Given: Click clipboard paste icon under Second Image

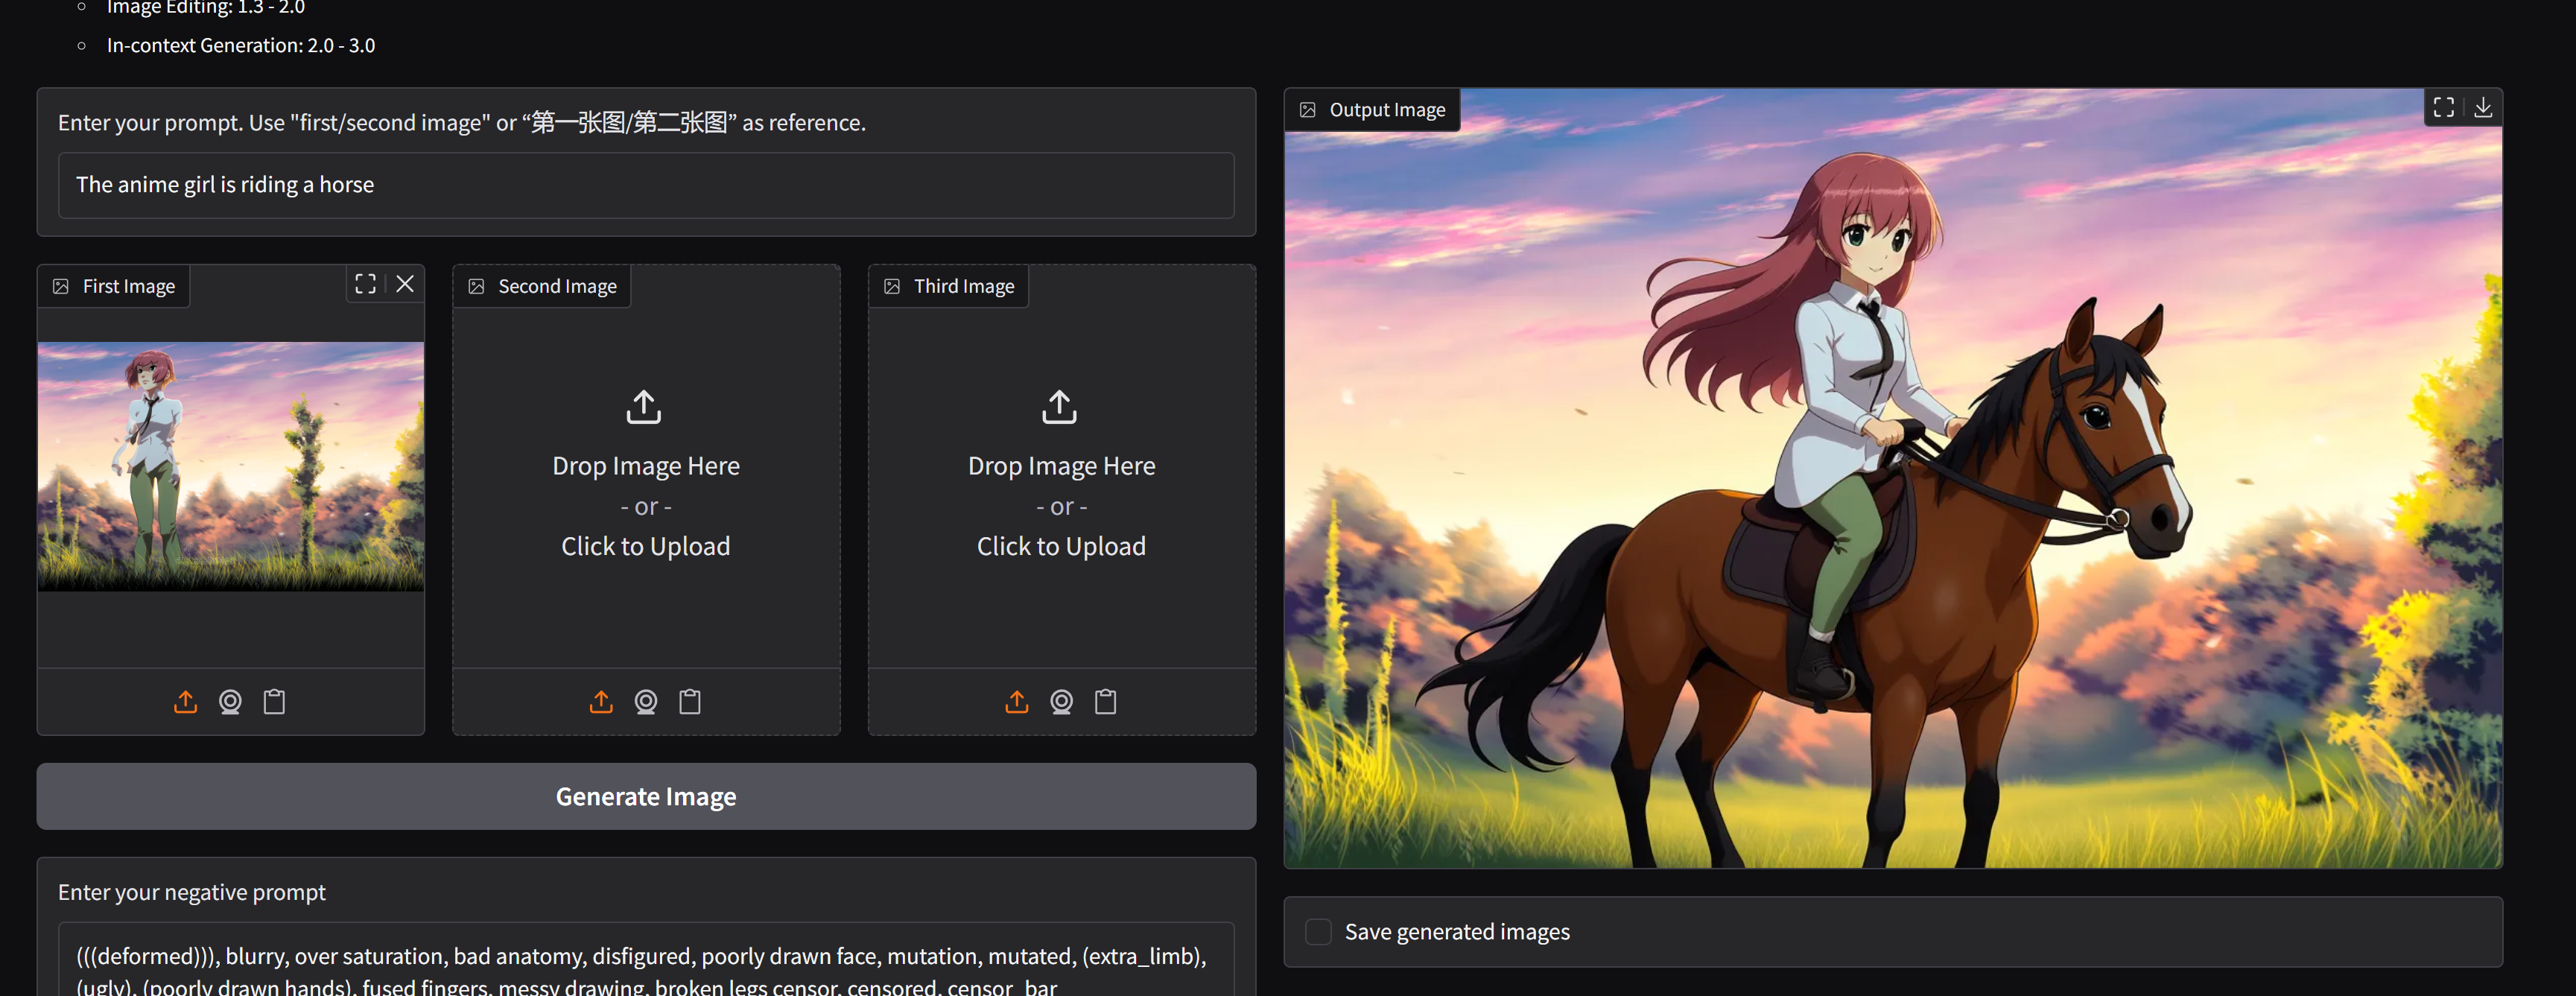Looking at the screenshot, I should 690,702.
